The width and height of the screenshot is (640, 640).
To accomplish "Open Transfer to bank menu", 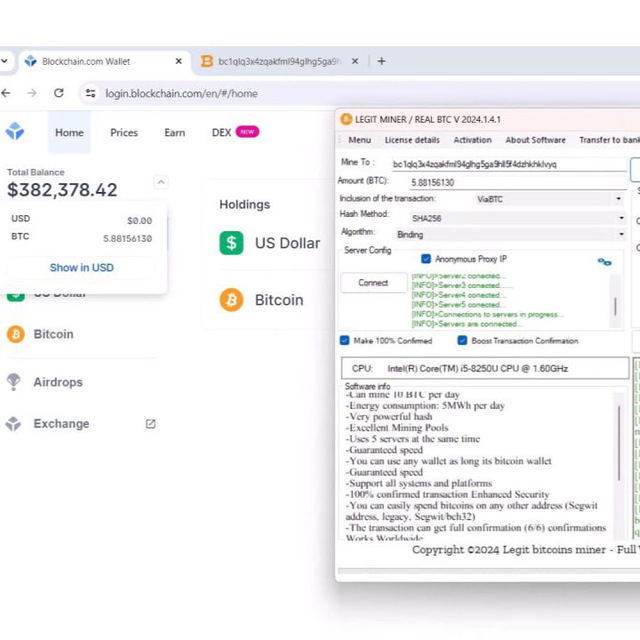I will 609,140.
